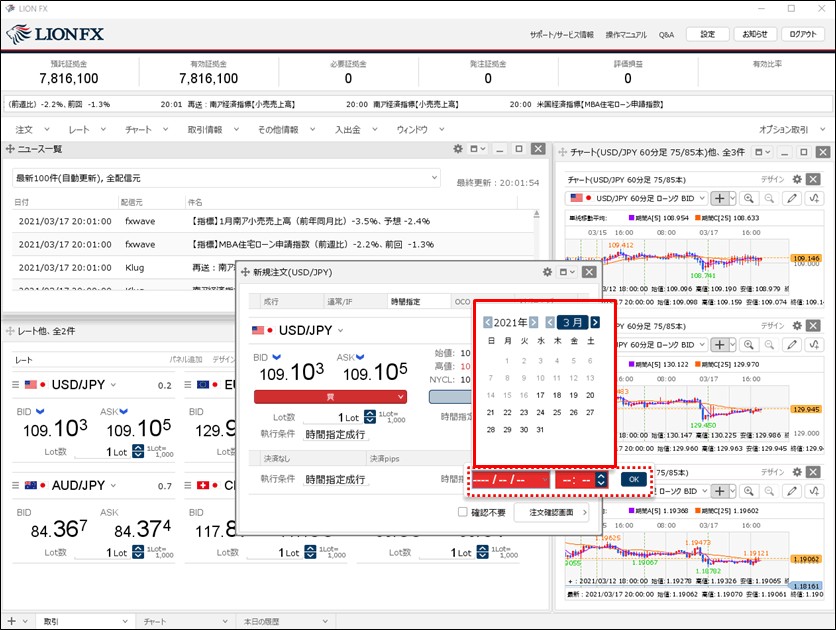Screen dimensions: 836x630
Task: Click move handle of new order dialog
Action: 245,272
